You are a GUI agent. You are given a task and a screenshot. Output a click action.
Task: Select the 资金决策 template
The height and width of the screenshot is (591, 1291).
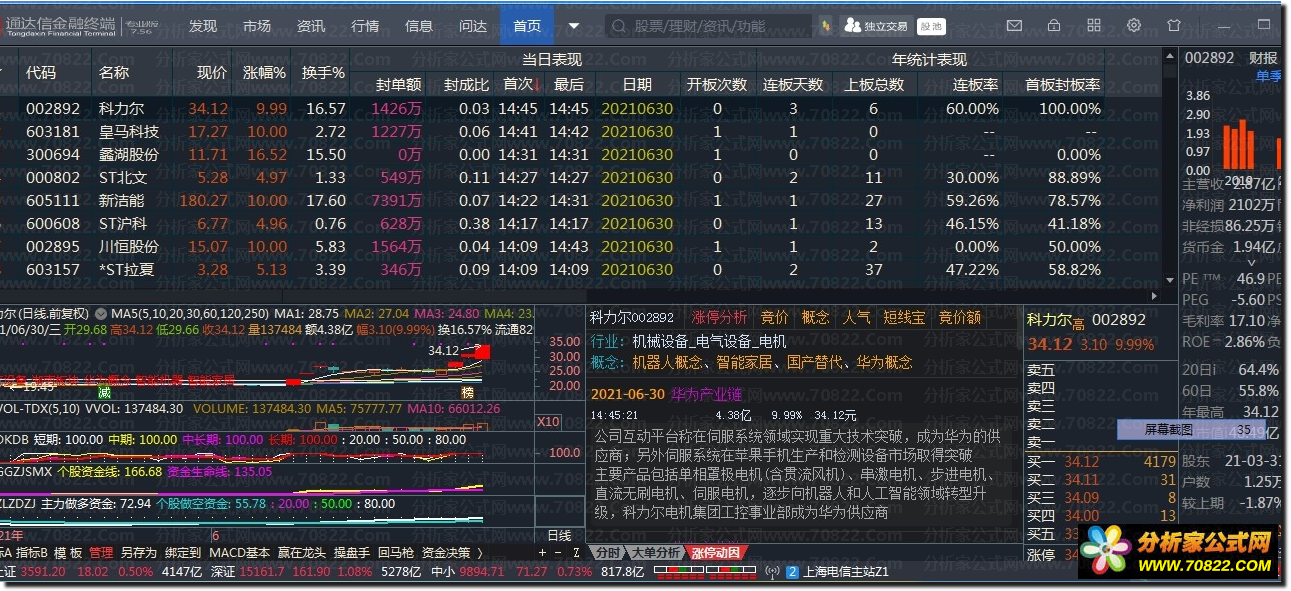pyautogui.click(x=446, y=552)
